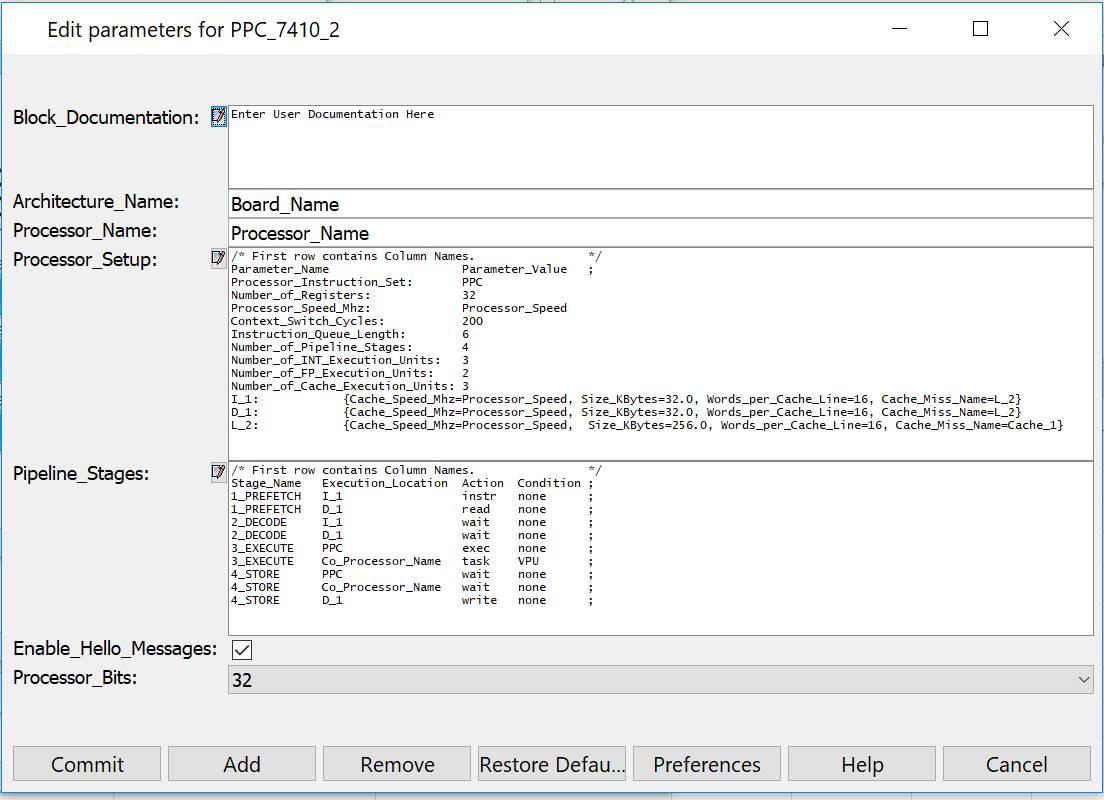Viewport: 1104px width, 800px height.
Task: Open editor icon beside Processor_Setup
Action: (219, 259)
